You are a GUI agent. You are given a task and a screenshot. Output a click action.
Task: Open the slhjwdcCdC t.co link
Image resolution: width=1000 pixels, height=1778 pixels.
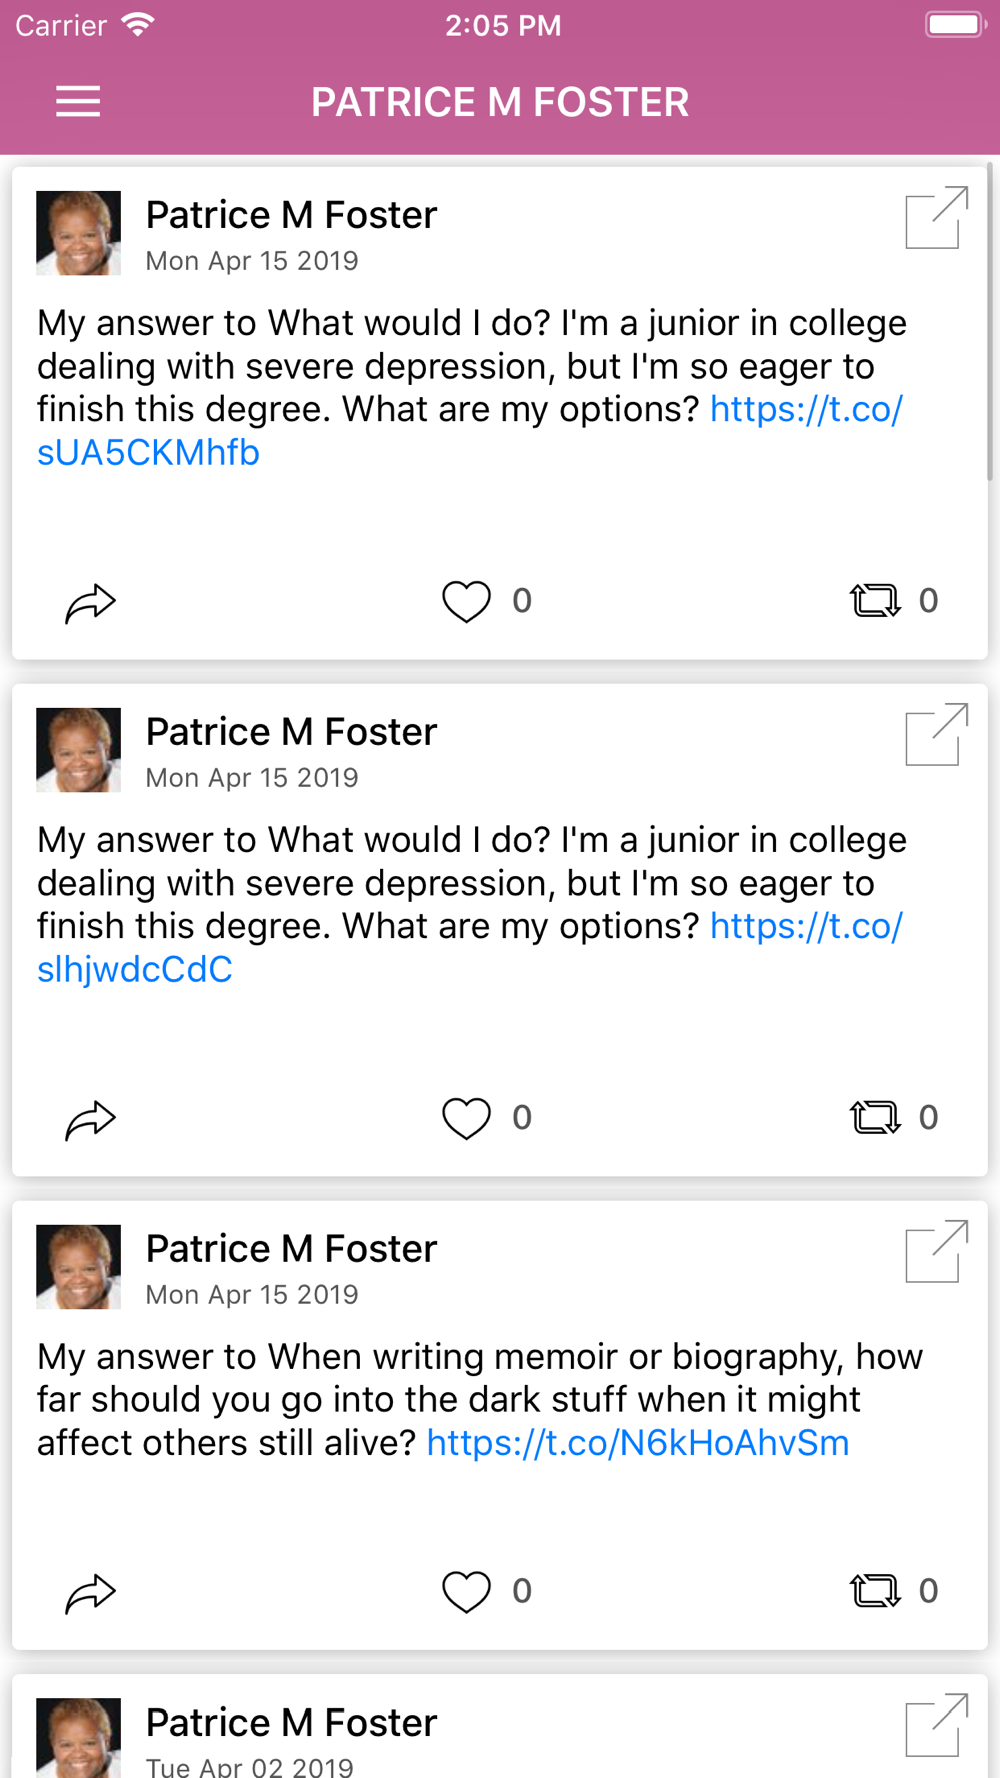tap(135, 970)
